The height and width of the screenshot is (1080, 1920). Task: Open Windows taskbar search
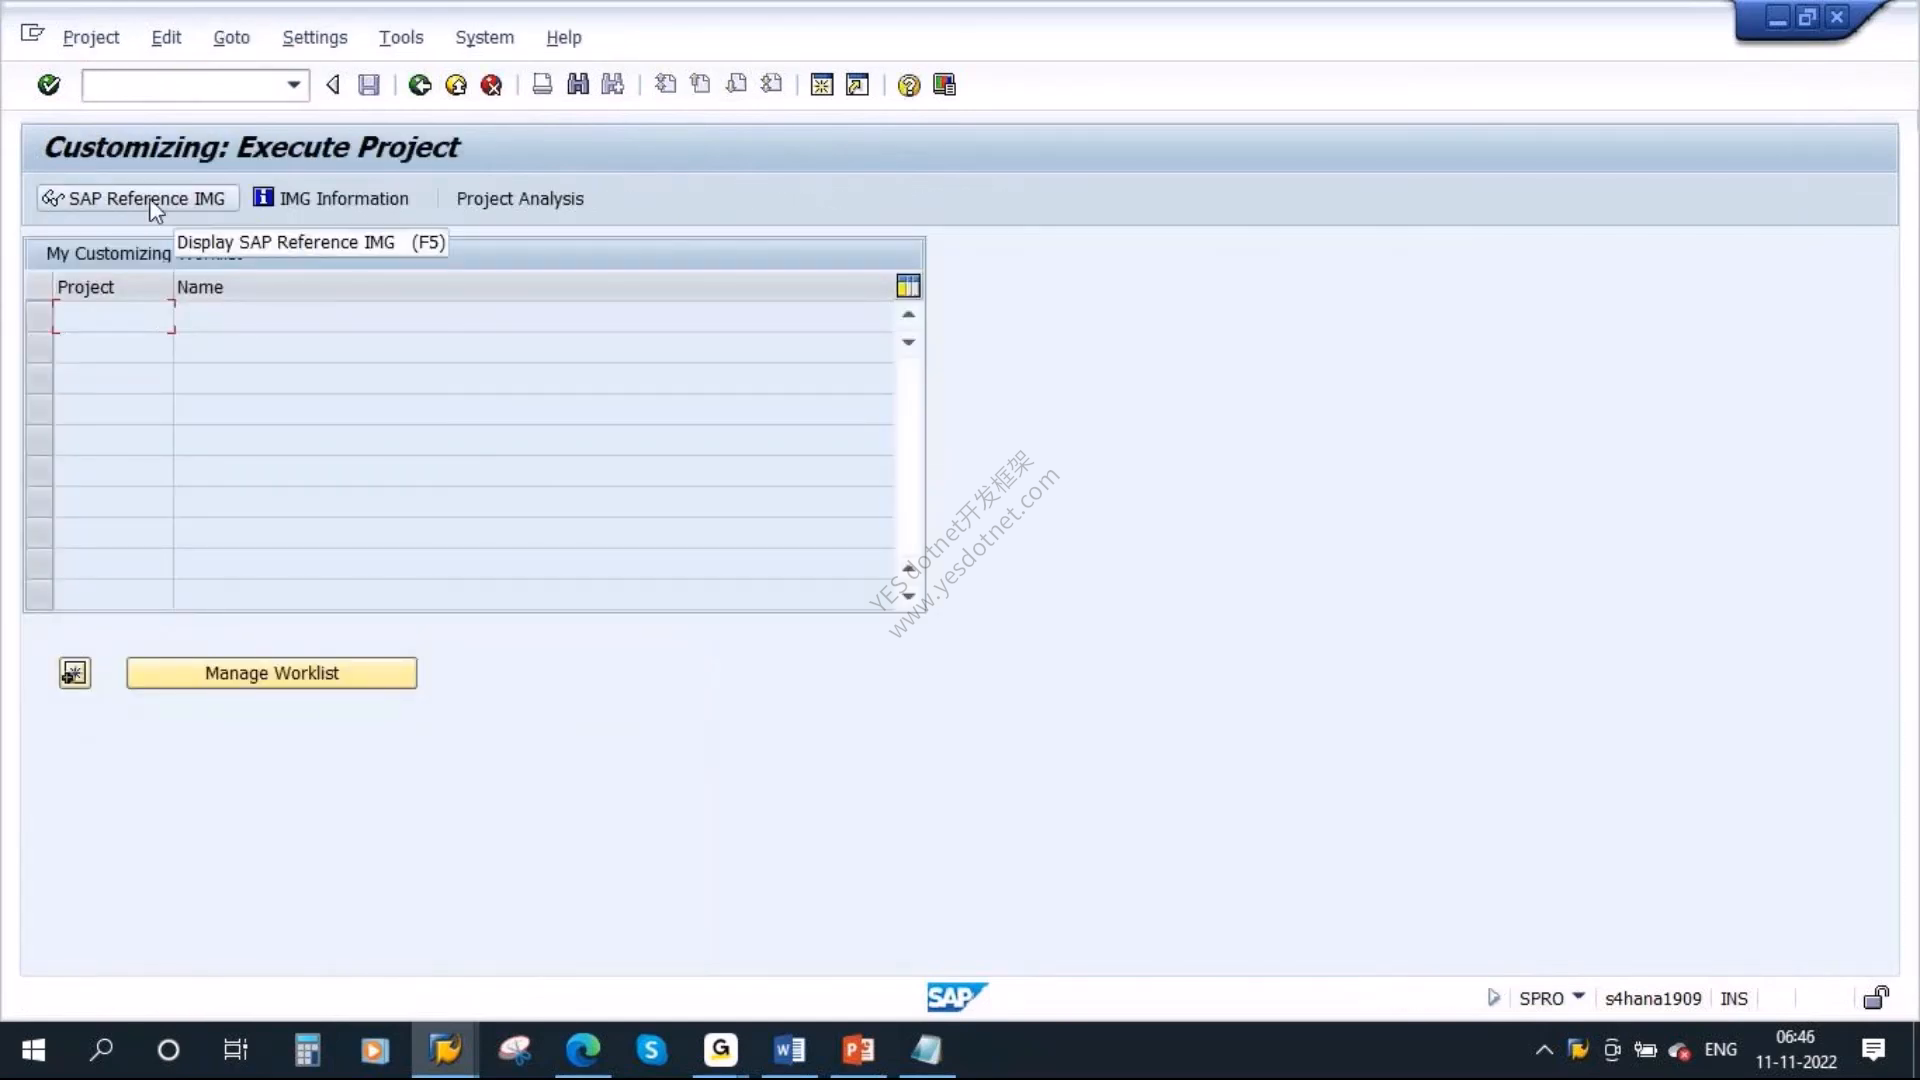click(101, 1050)
